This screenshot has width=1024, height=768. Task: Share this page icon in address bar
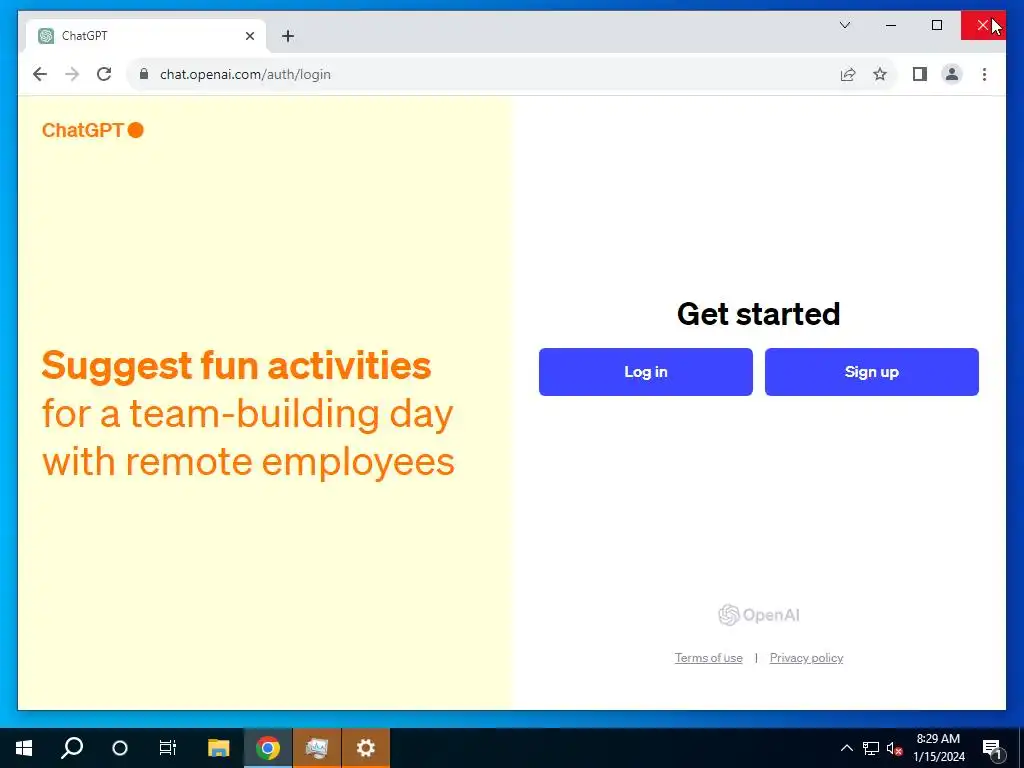pyautogui.click(x=848, y=74)
